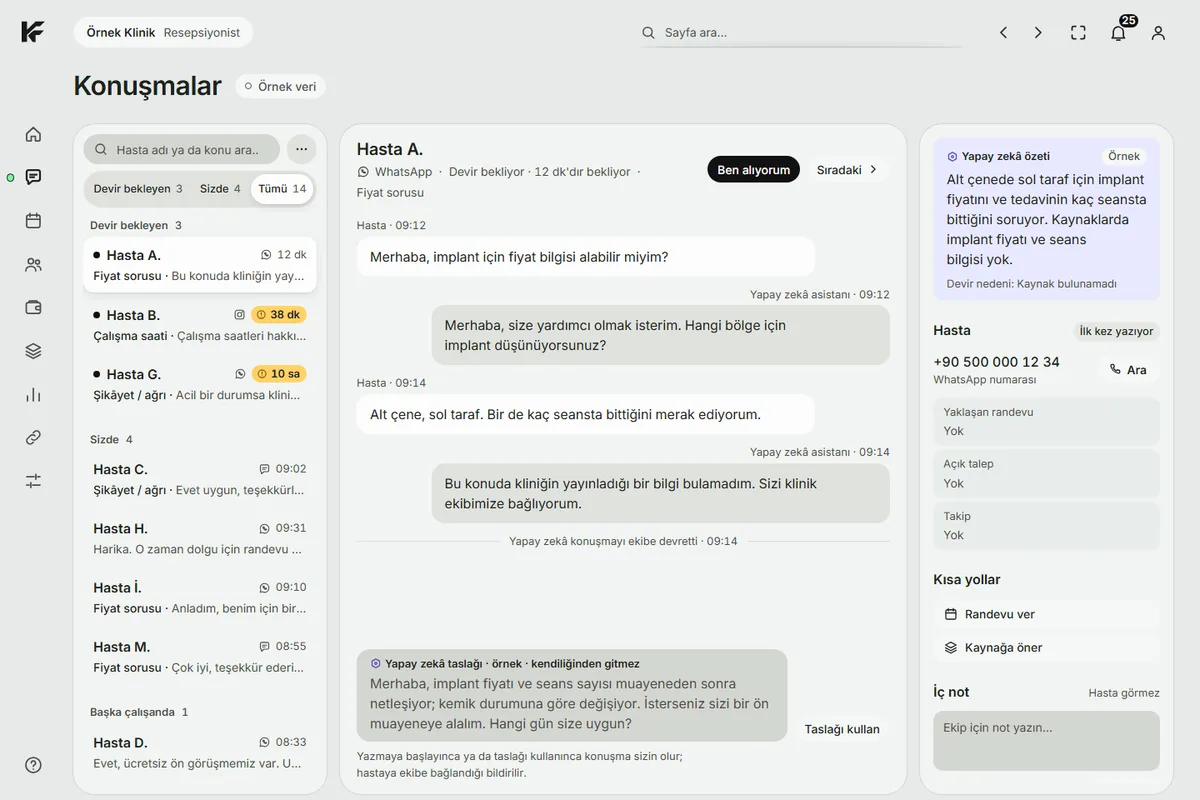Go forward with the right arrow
This screenshot has height=800, width=1200.
(1038, 33)
